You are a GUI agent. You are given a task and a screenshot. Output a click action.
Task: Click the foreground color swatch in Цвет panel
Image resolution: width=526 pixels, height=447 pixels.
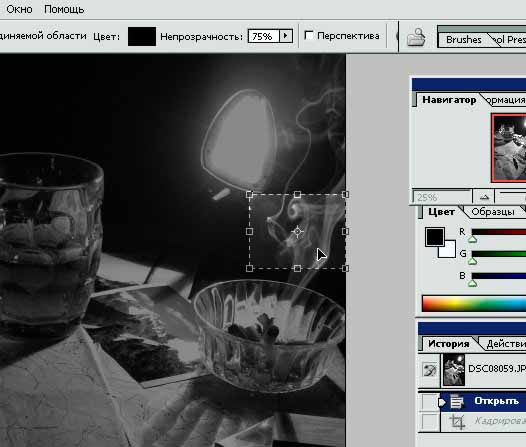[435, 237]
